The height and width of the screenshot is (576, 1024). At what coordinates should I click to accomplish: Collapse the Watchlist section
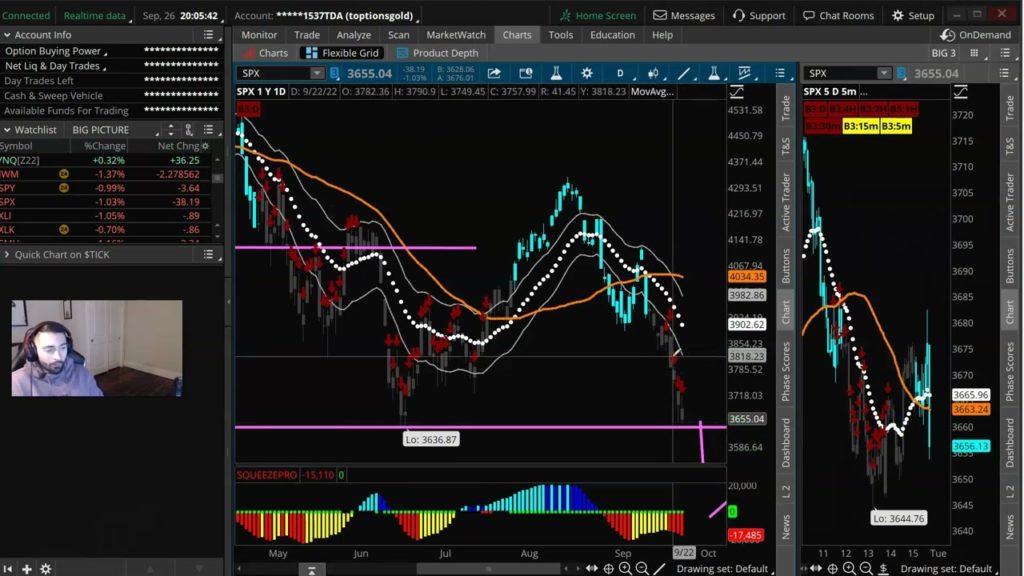coord(7,129)
